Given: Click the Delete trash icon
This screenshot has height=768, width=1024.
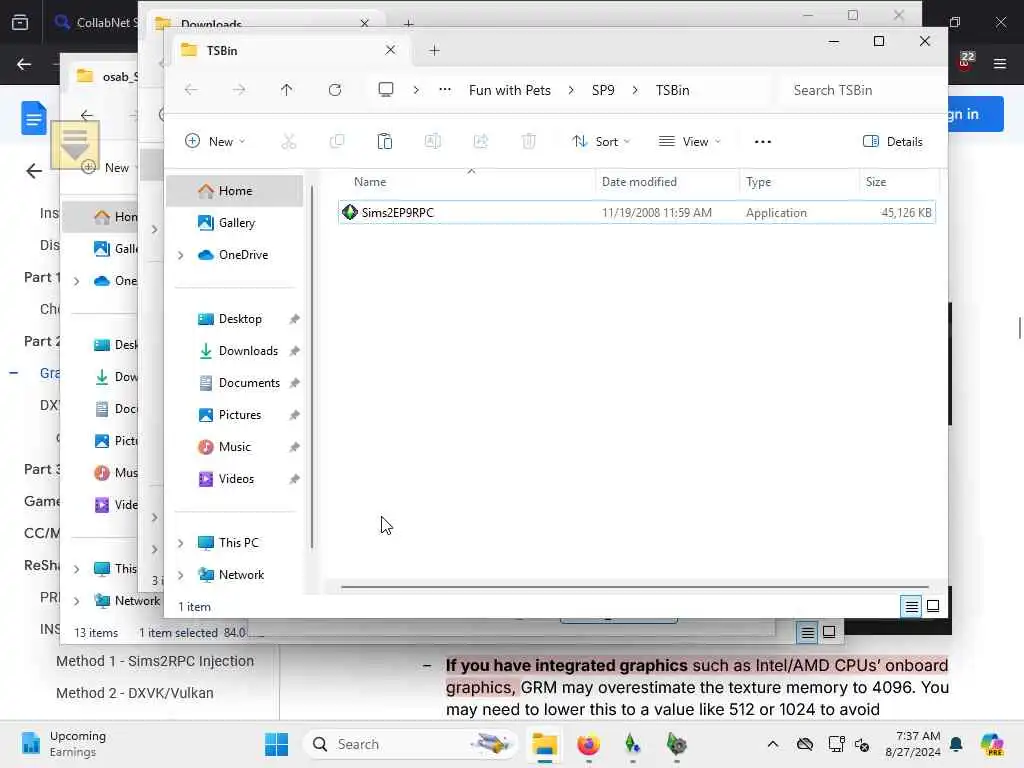Looking at the screenshot, I should 529,142.
